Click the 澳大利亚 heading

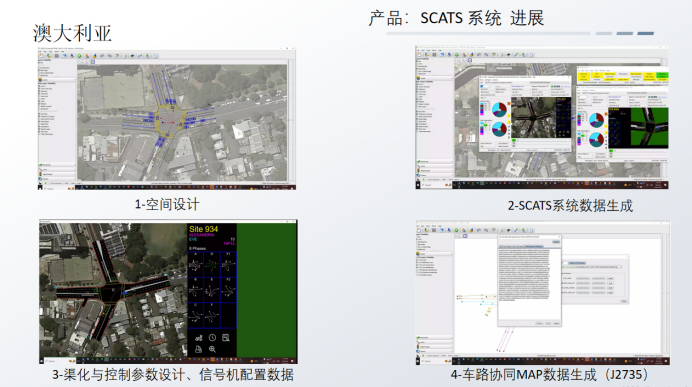click(x=72, y=34)
